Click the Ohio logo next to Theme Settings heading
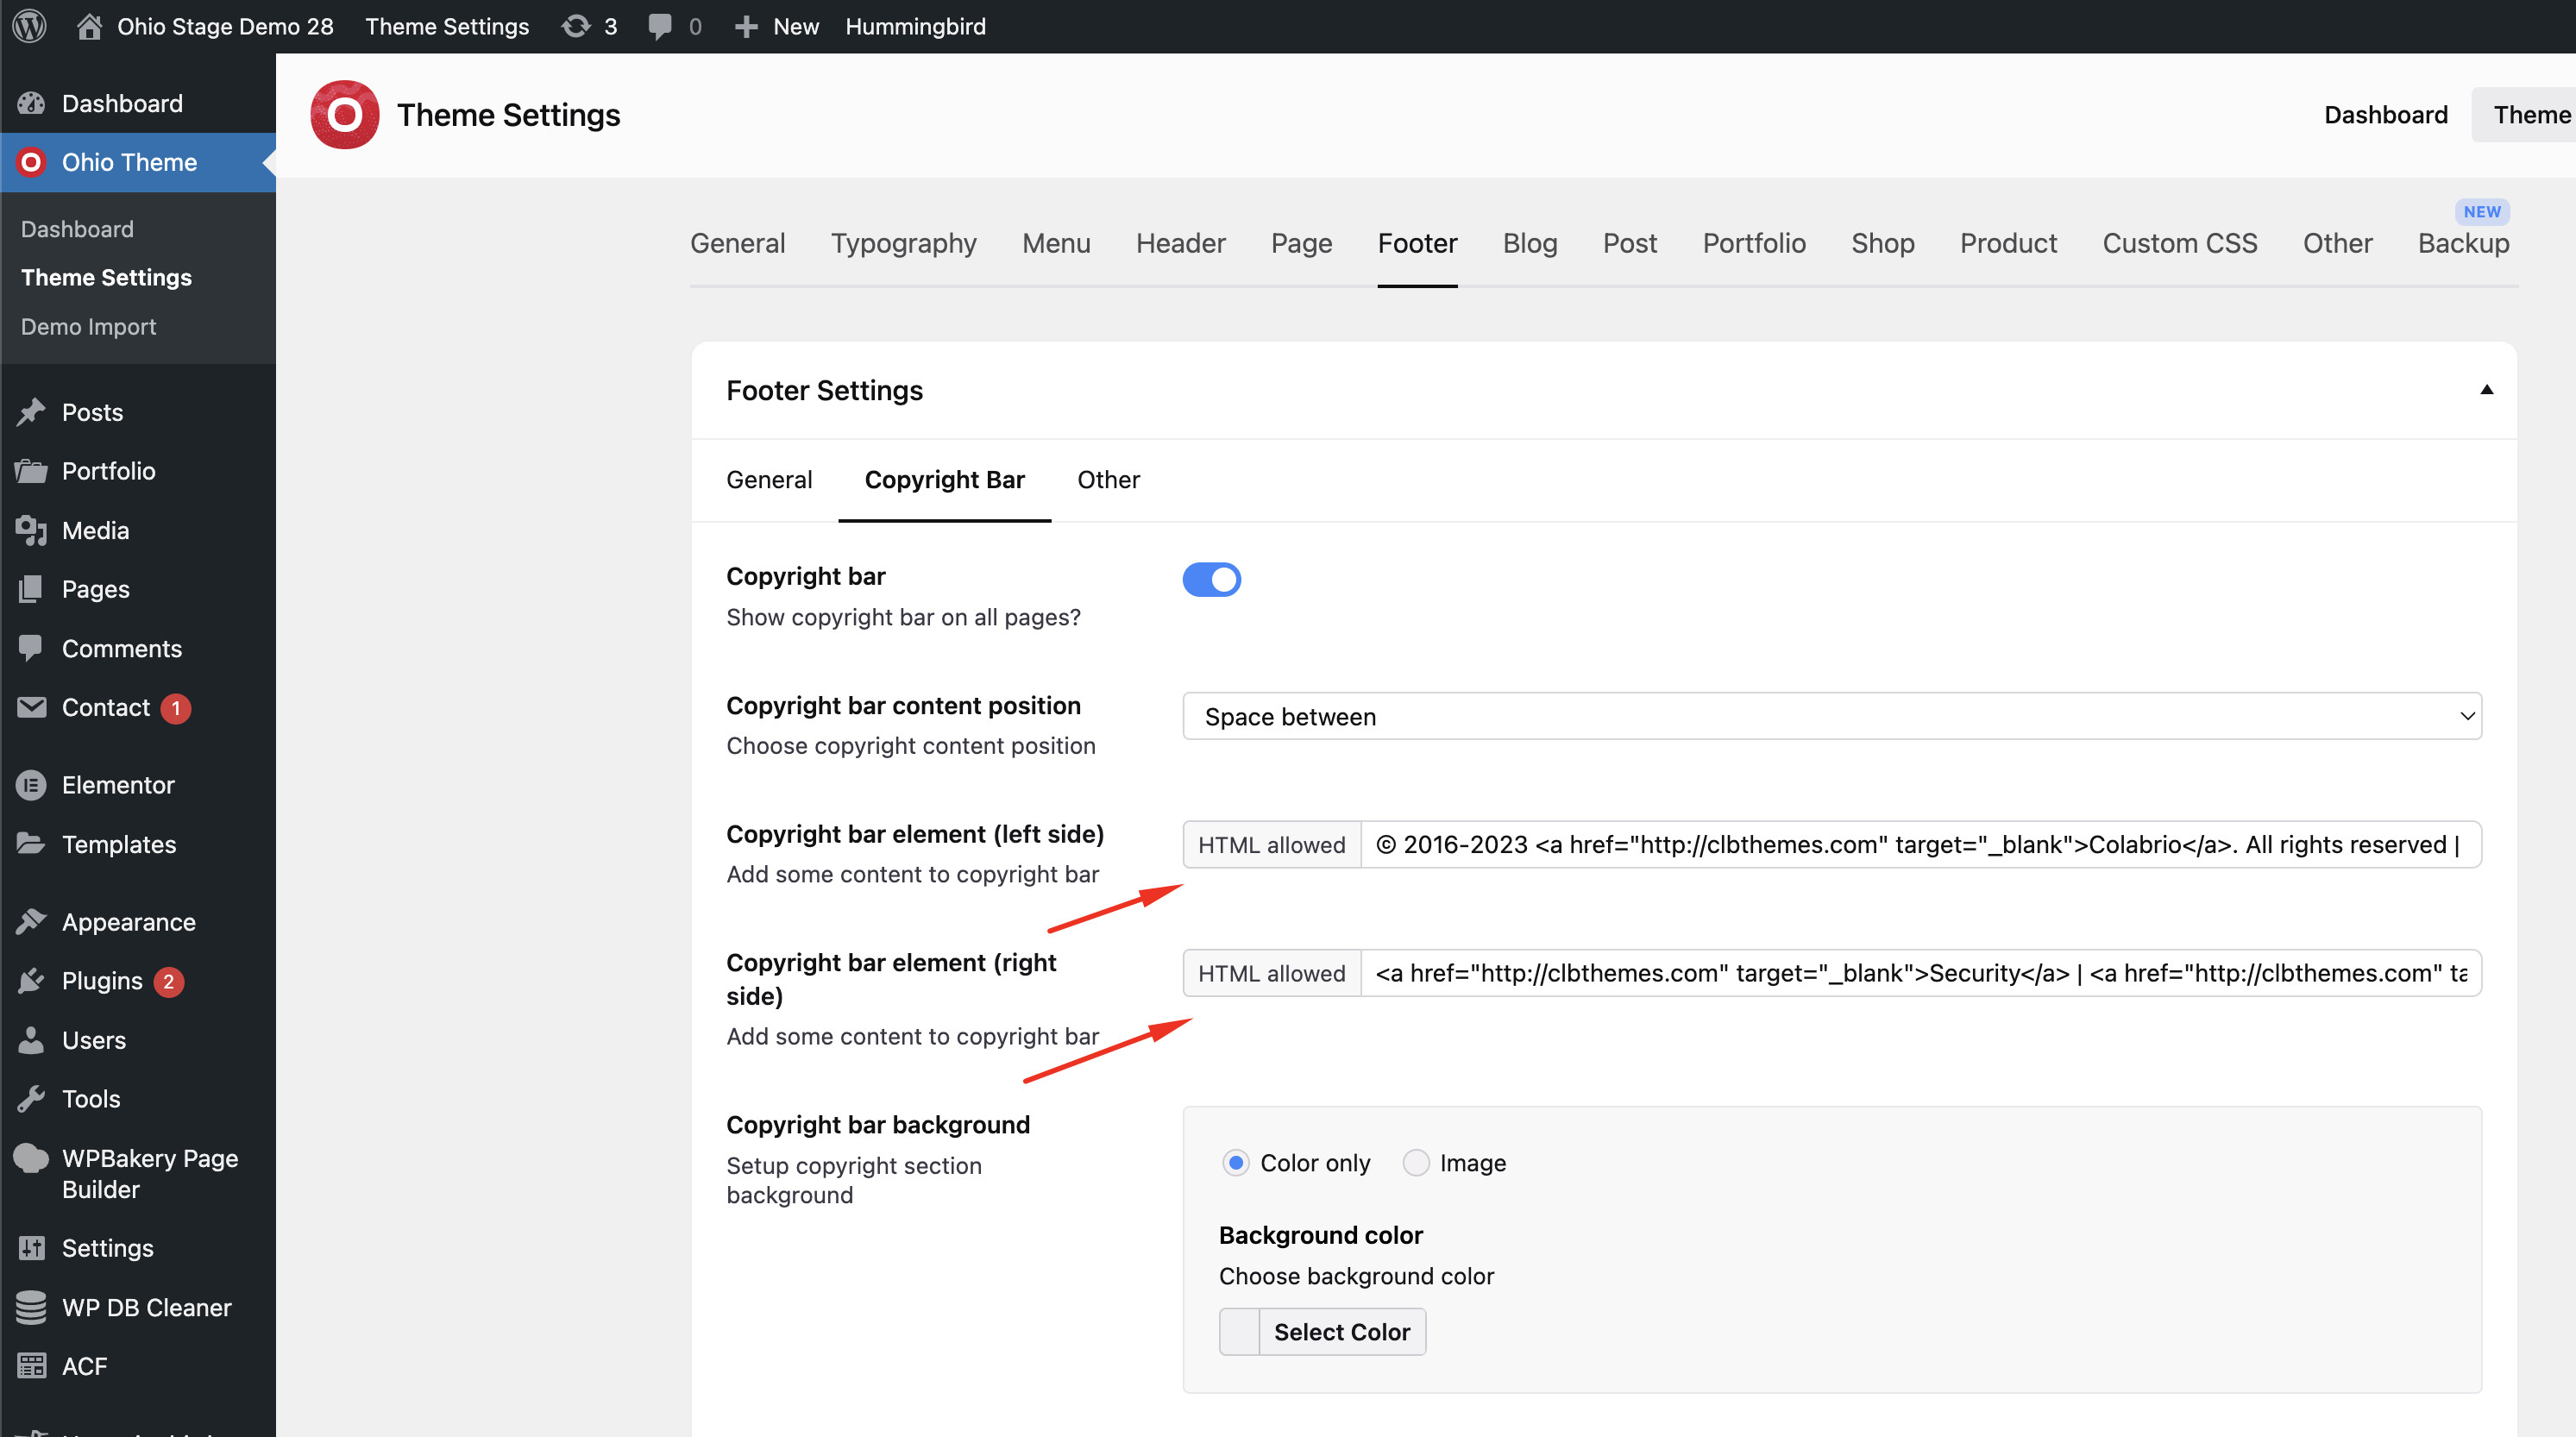The image size is (2576, 1437). 344,115
